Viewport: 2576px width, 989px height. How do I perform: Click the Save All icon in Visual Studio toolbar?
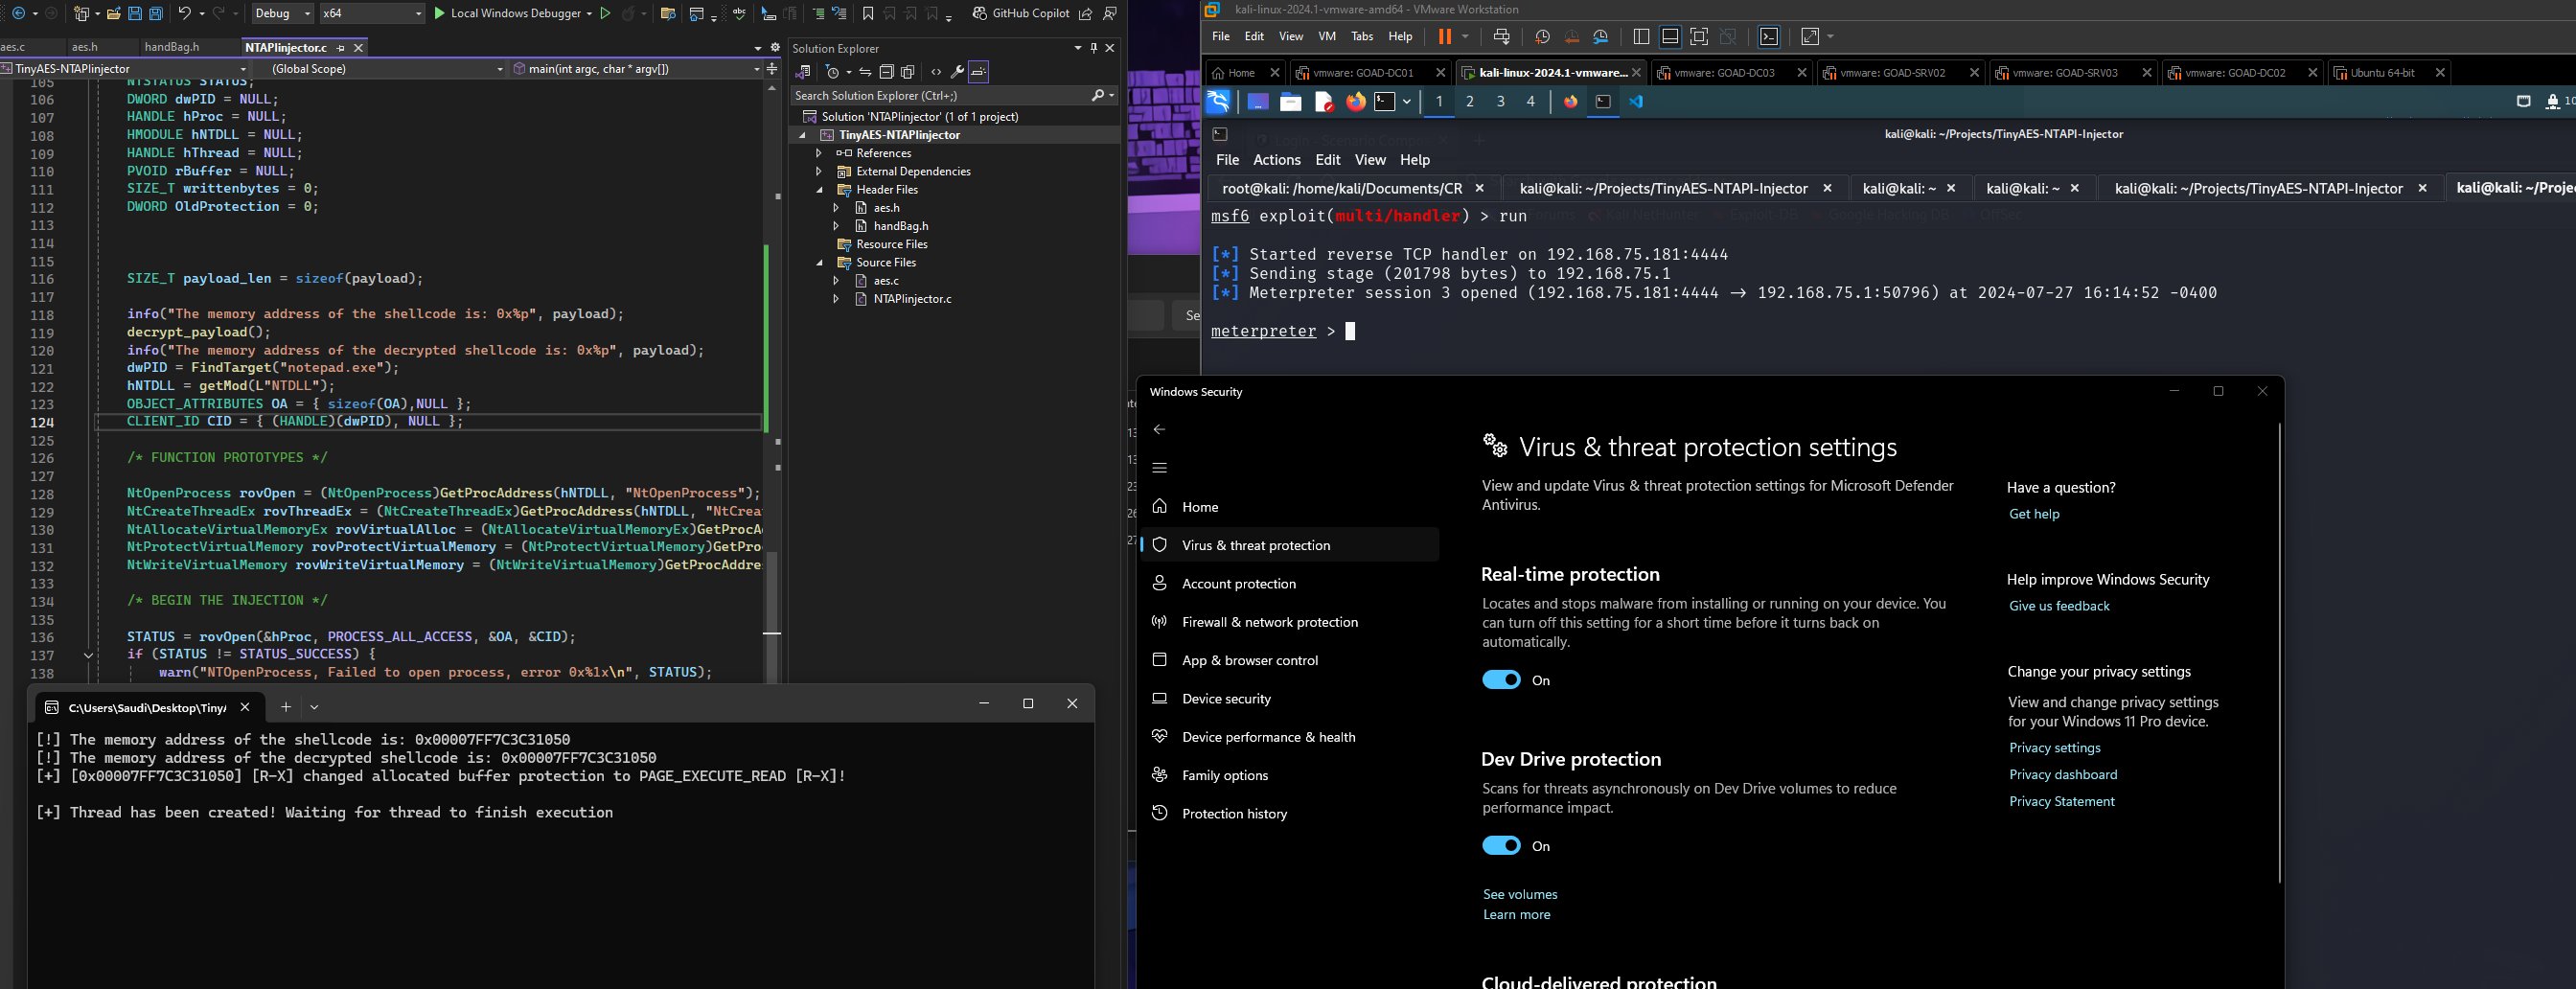click(156, 13)
